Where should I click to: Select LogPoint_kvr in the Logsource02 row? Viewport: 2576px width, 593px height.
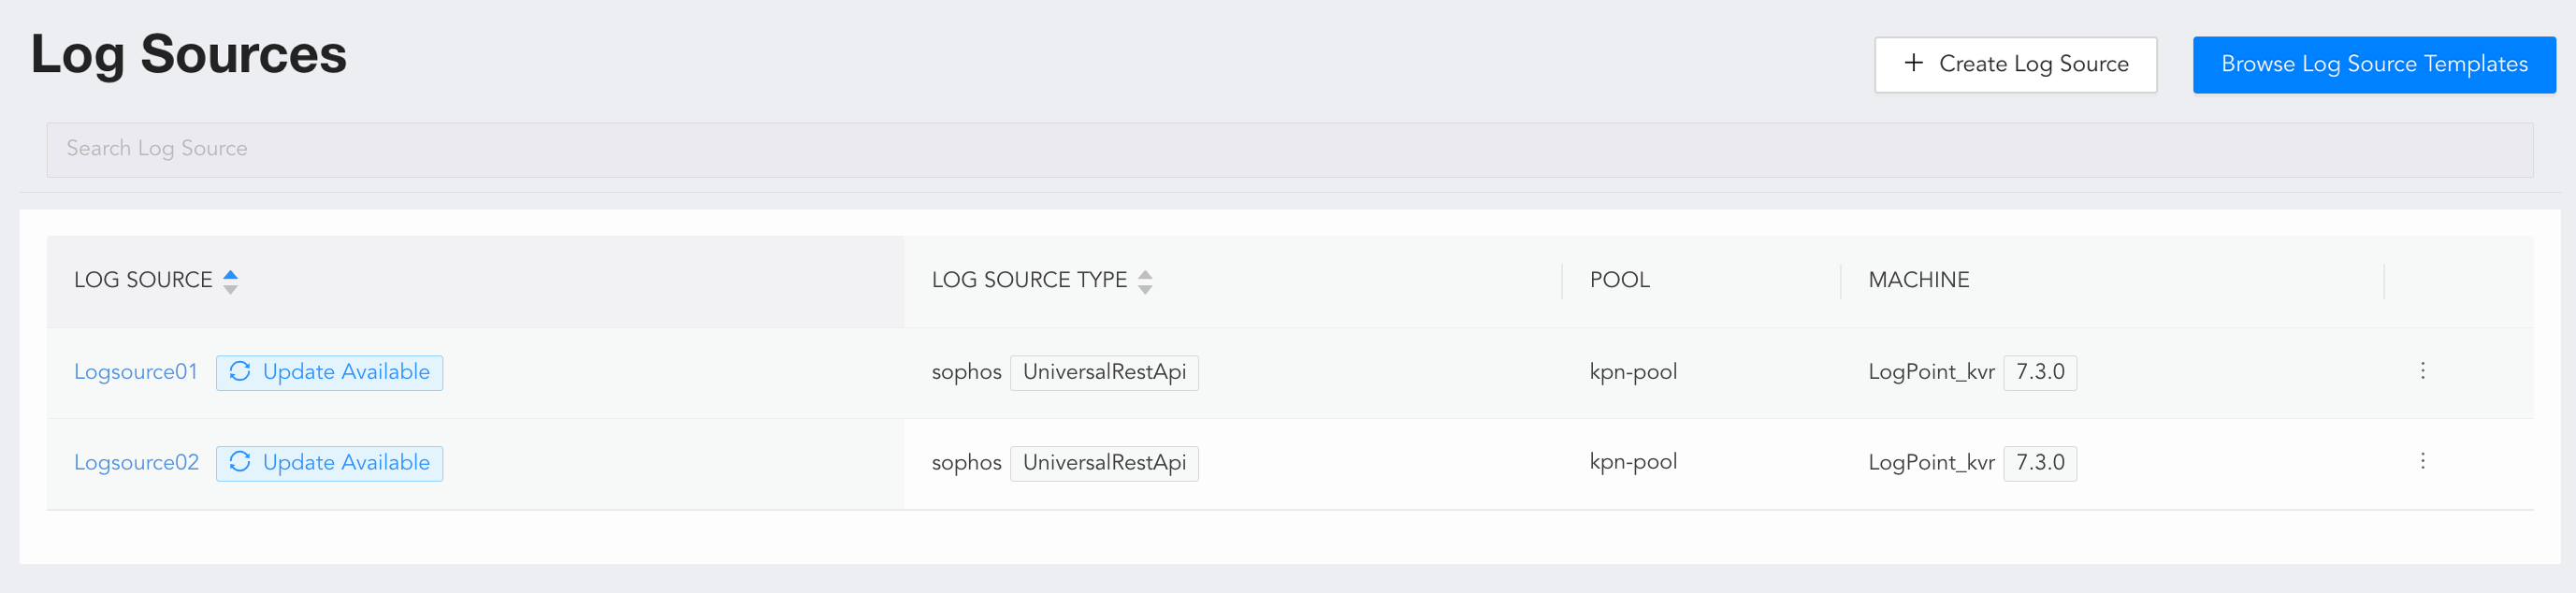pyautogui.click(x=1930, y=462)
